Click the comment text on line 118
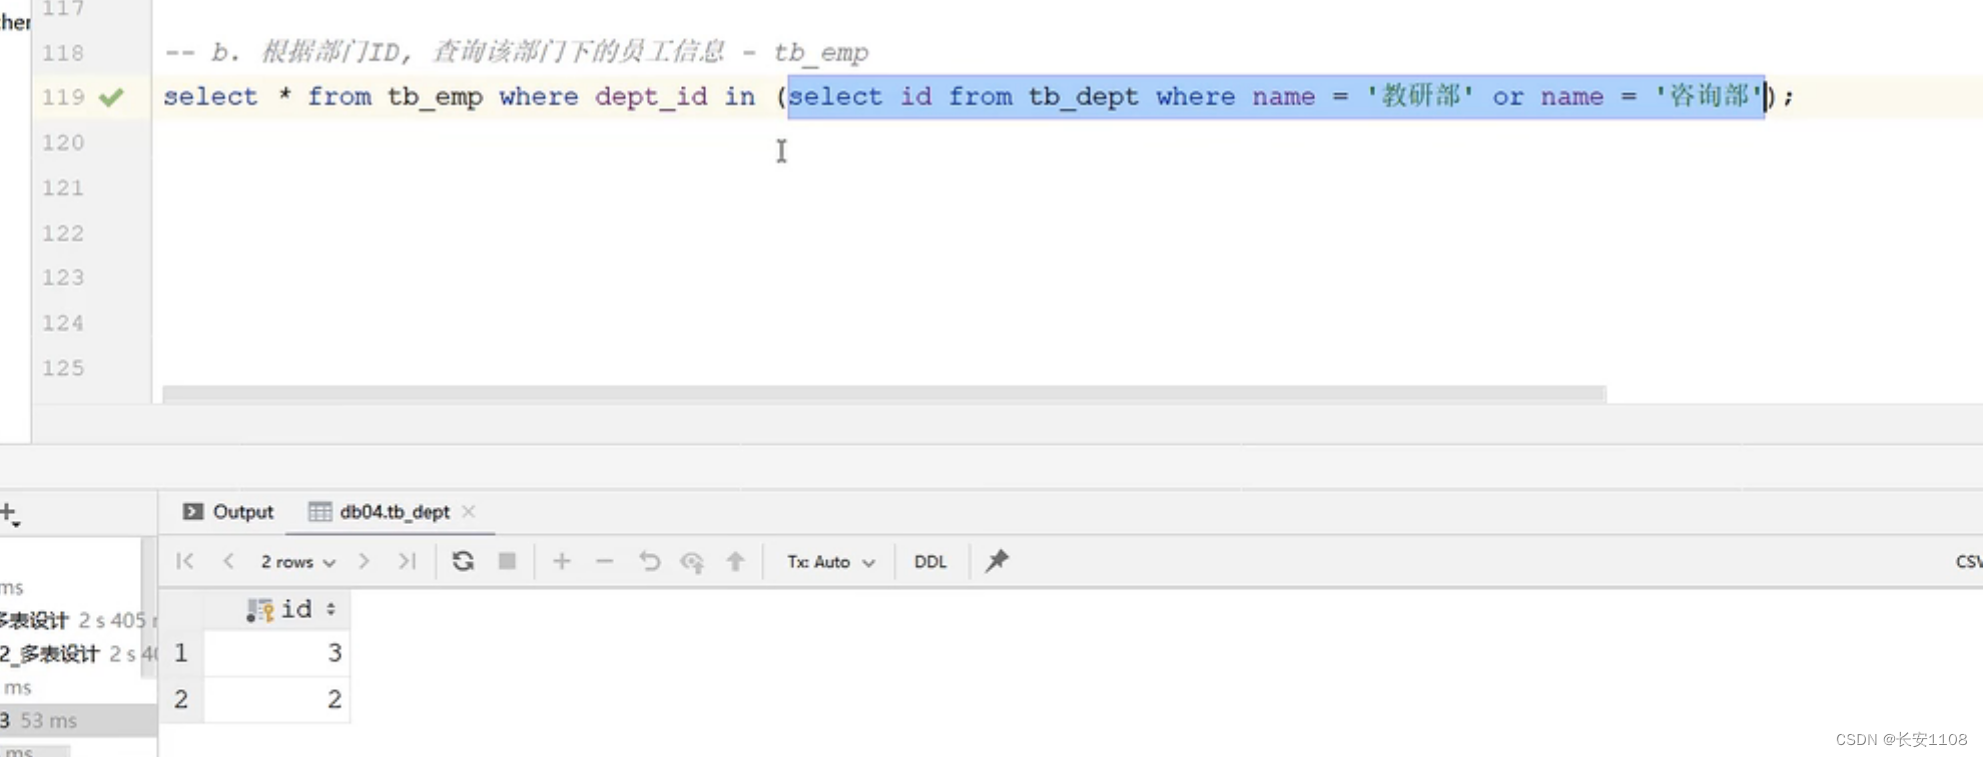 point(516,52)
